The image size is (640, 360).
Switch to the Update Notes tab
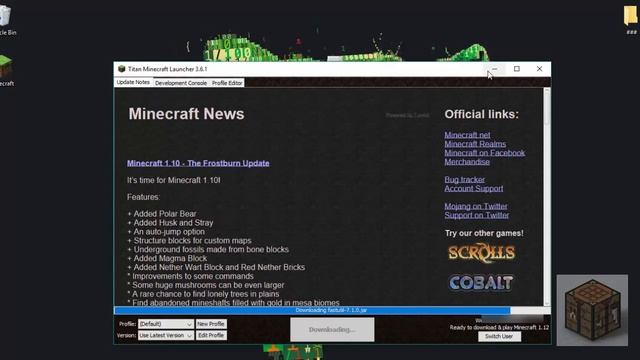click(133, 82)
